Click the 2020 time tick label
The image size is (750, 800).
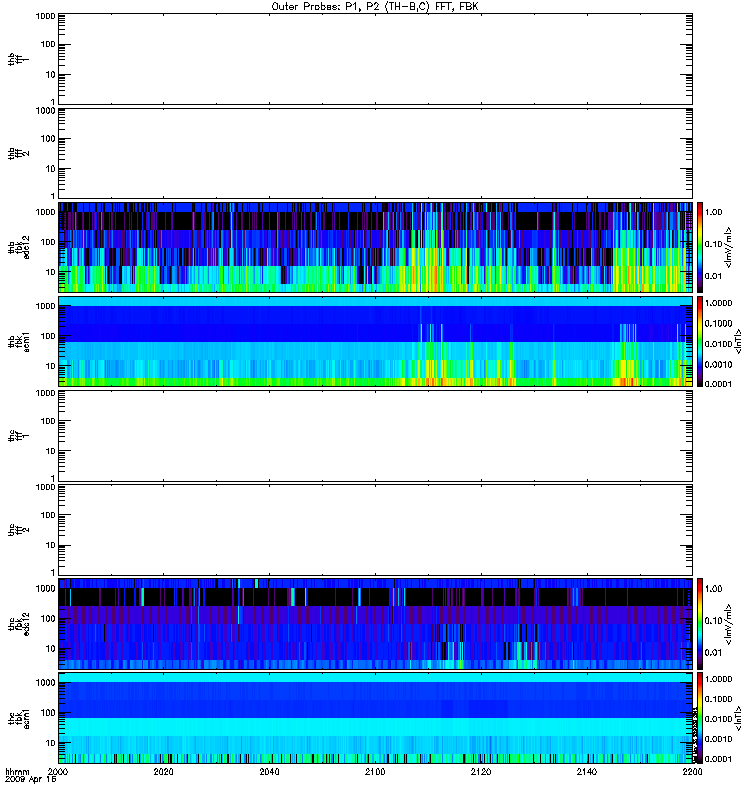coord(163,771)
